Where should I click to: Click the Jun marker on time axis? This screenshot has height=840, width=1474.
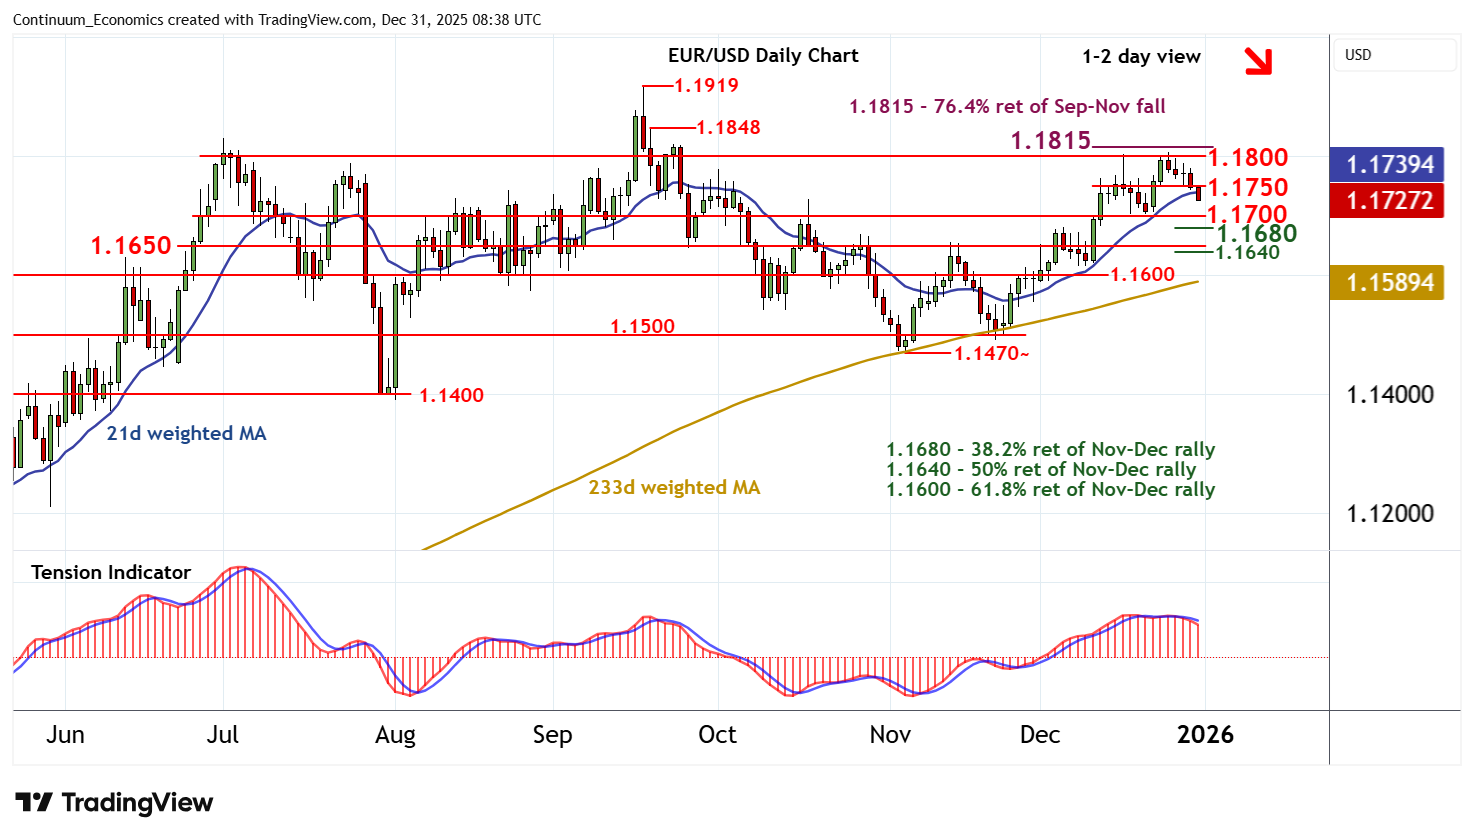click(x=65, y=735)
